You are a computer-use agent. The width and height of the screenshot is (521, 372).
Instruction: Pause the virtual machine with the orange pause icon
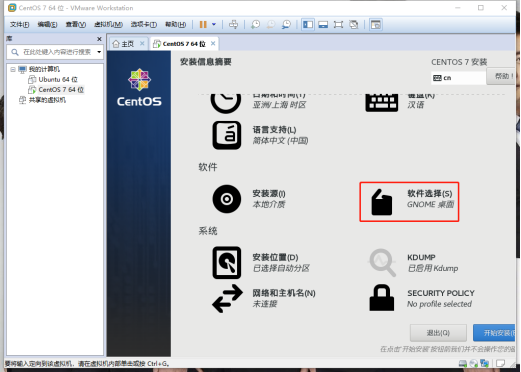coord(203,24)
